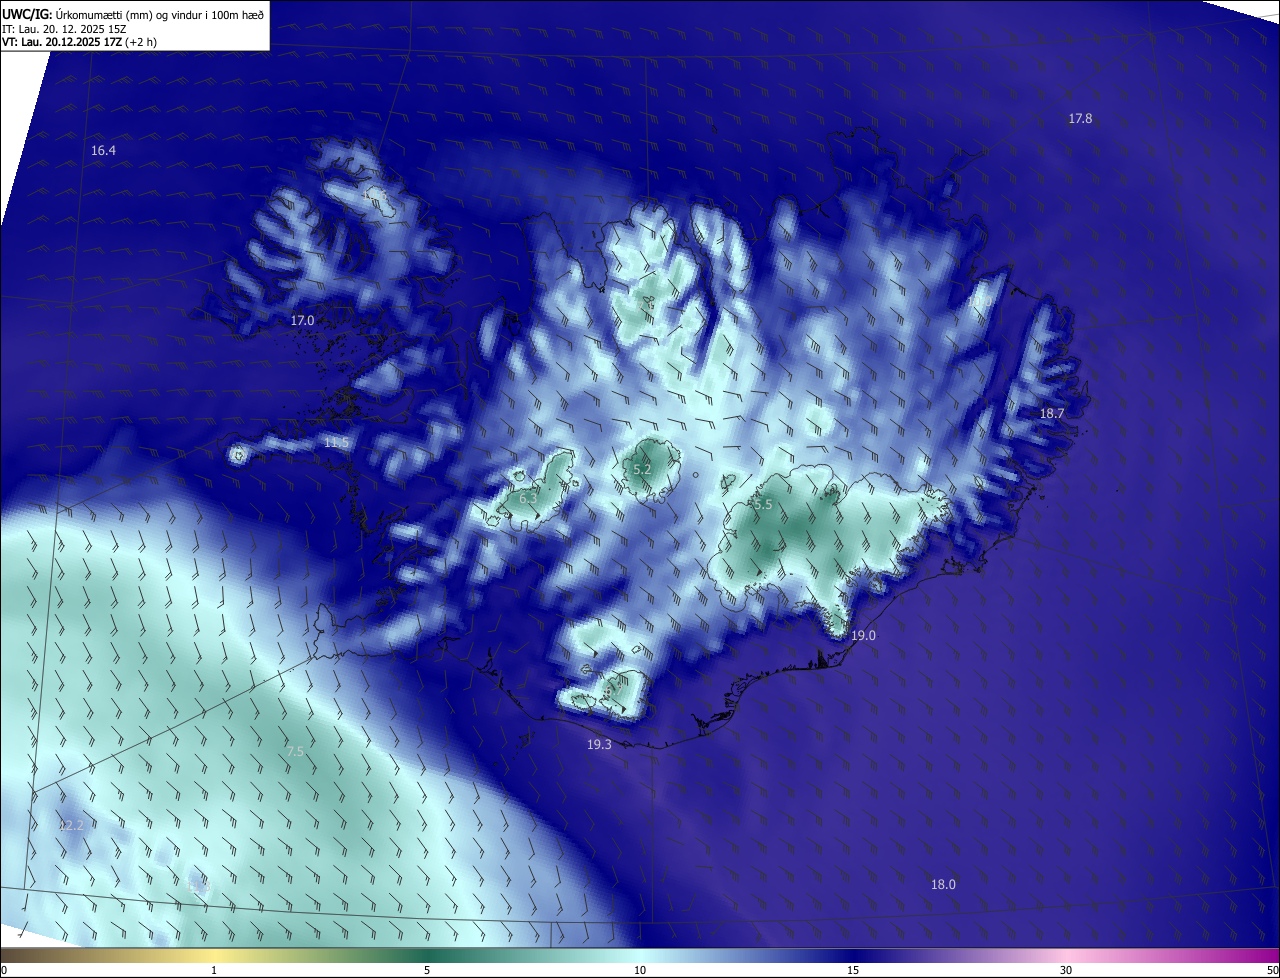Click the 18.7 value label
Image resolution: width=1280 pixels, height=978 pixels.
pos(1052,414)
